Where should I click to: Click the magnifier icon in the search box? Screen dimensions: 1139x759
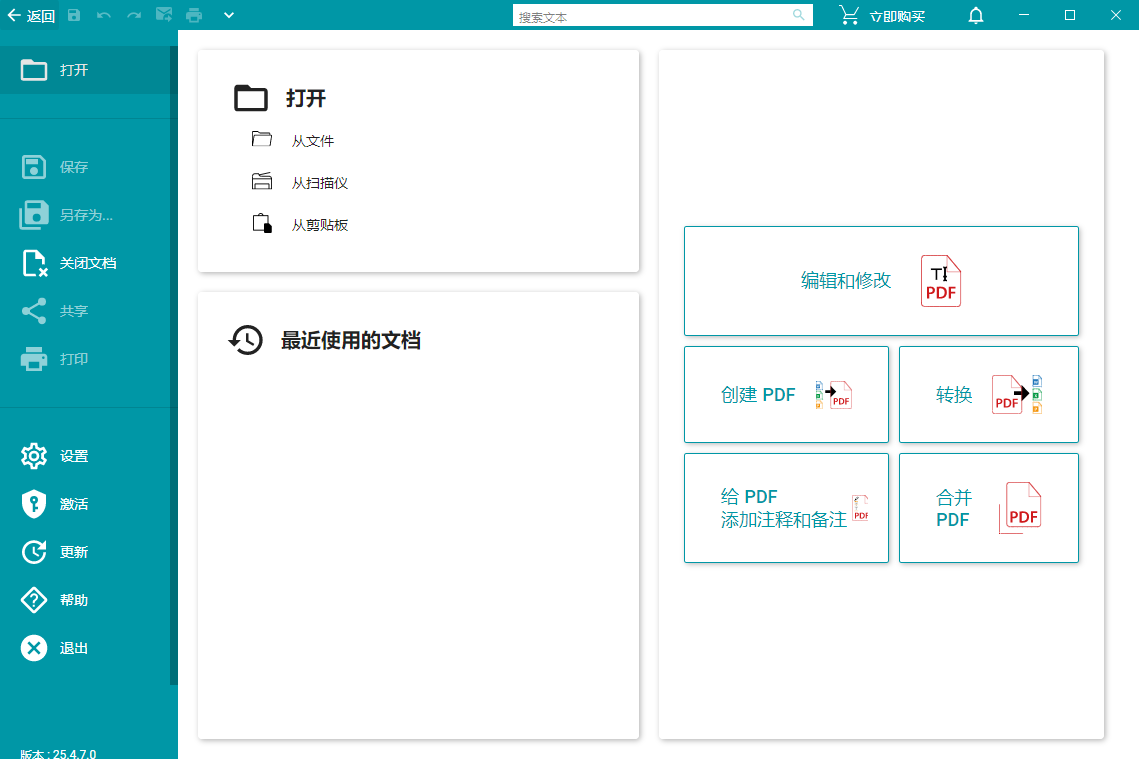coord(798,15)
